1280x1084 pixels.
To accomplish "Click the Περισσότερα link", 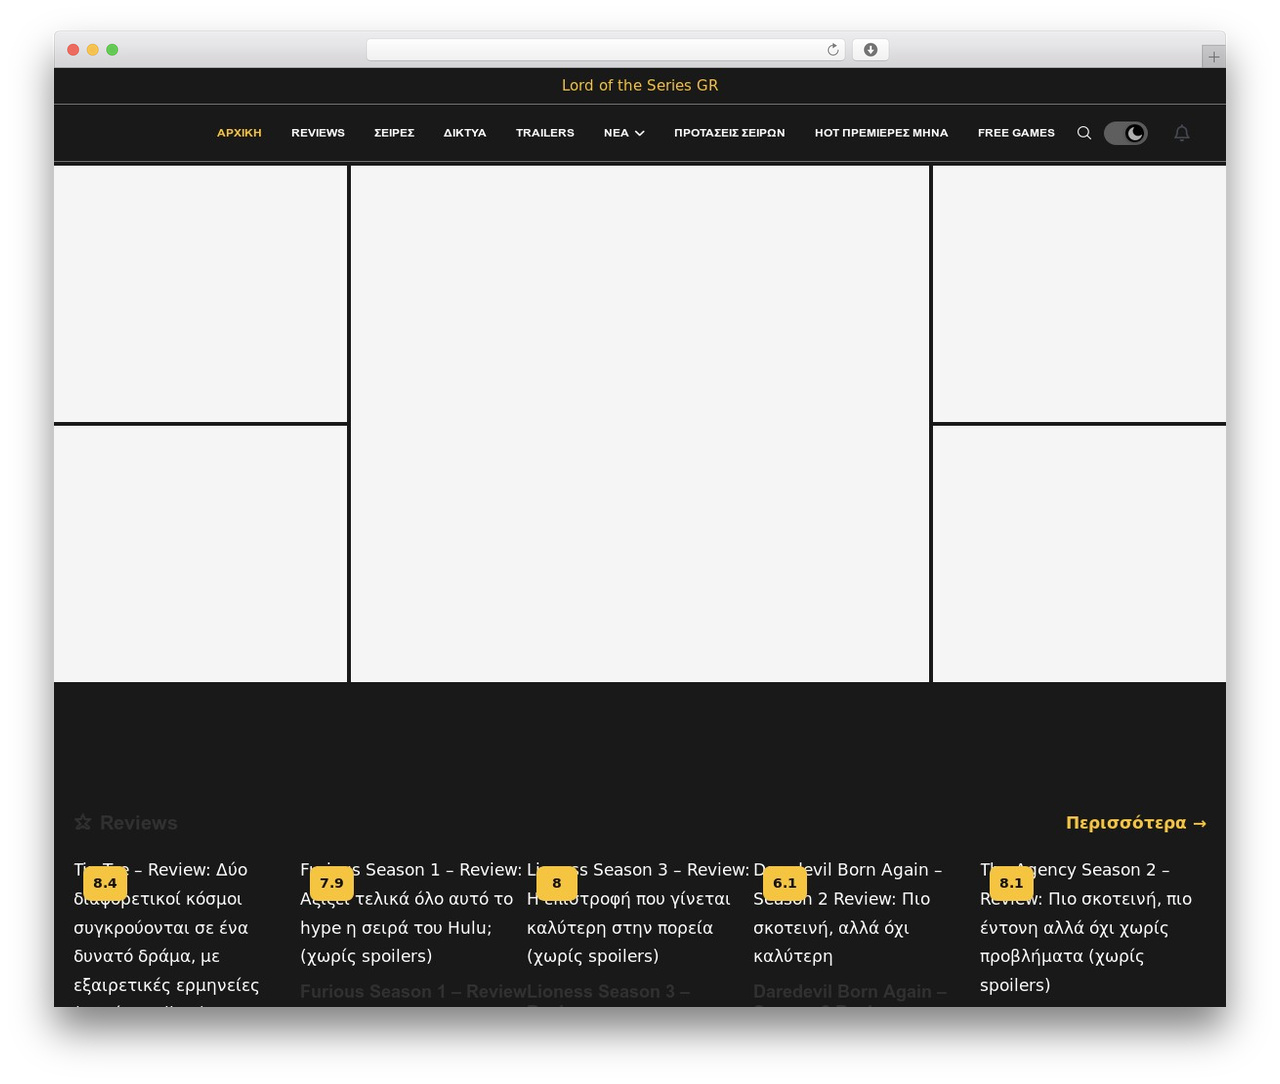I will (1136, 823).
